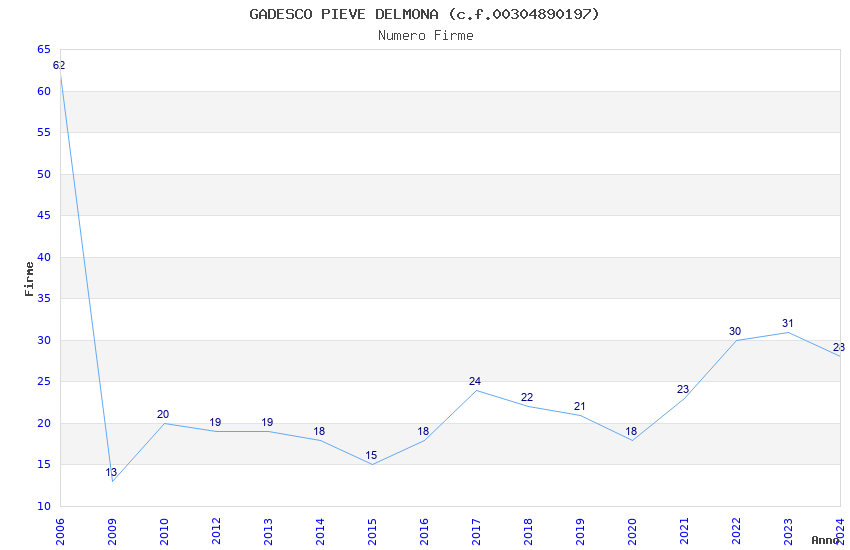Image resolution: width=850 pixels, height=550 pixels.
Task: Pick the x-axis year 2018
Action: coord(528,531)
